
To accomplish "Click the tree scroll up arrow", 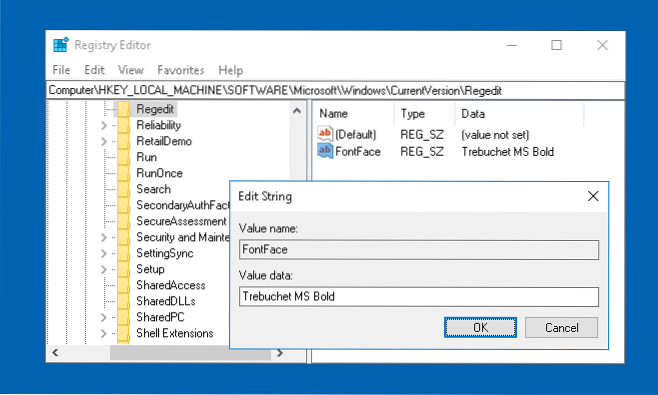I will (297, 111).
